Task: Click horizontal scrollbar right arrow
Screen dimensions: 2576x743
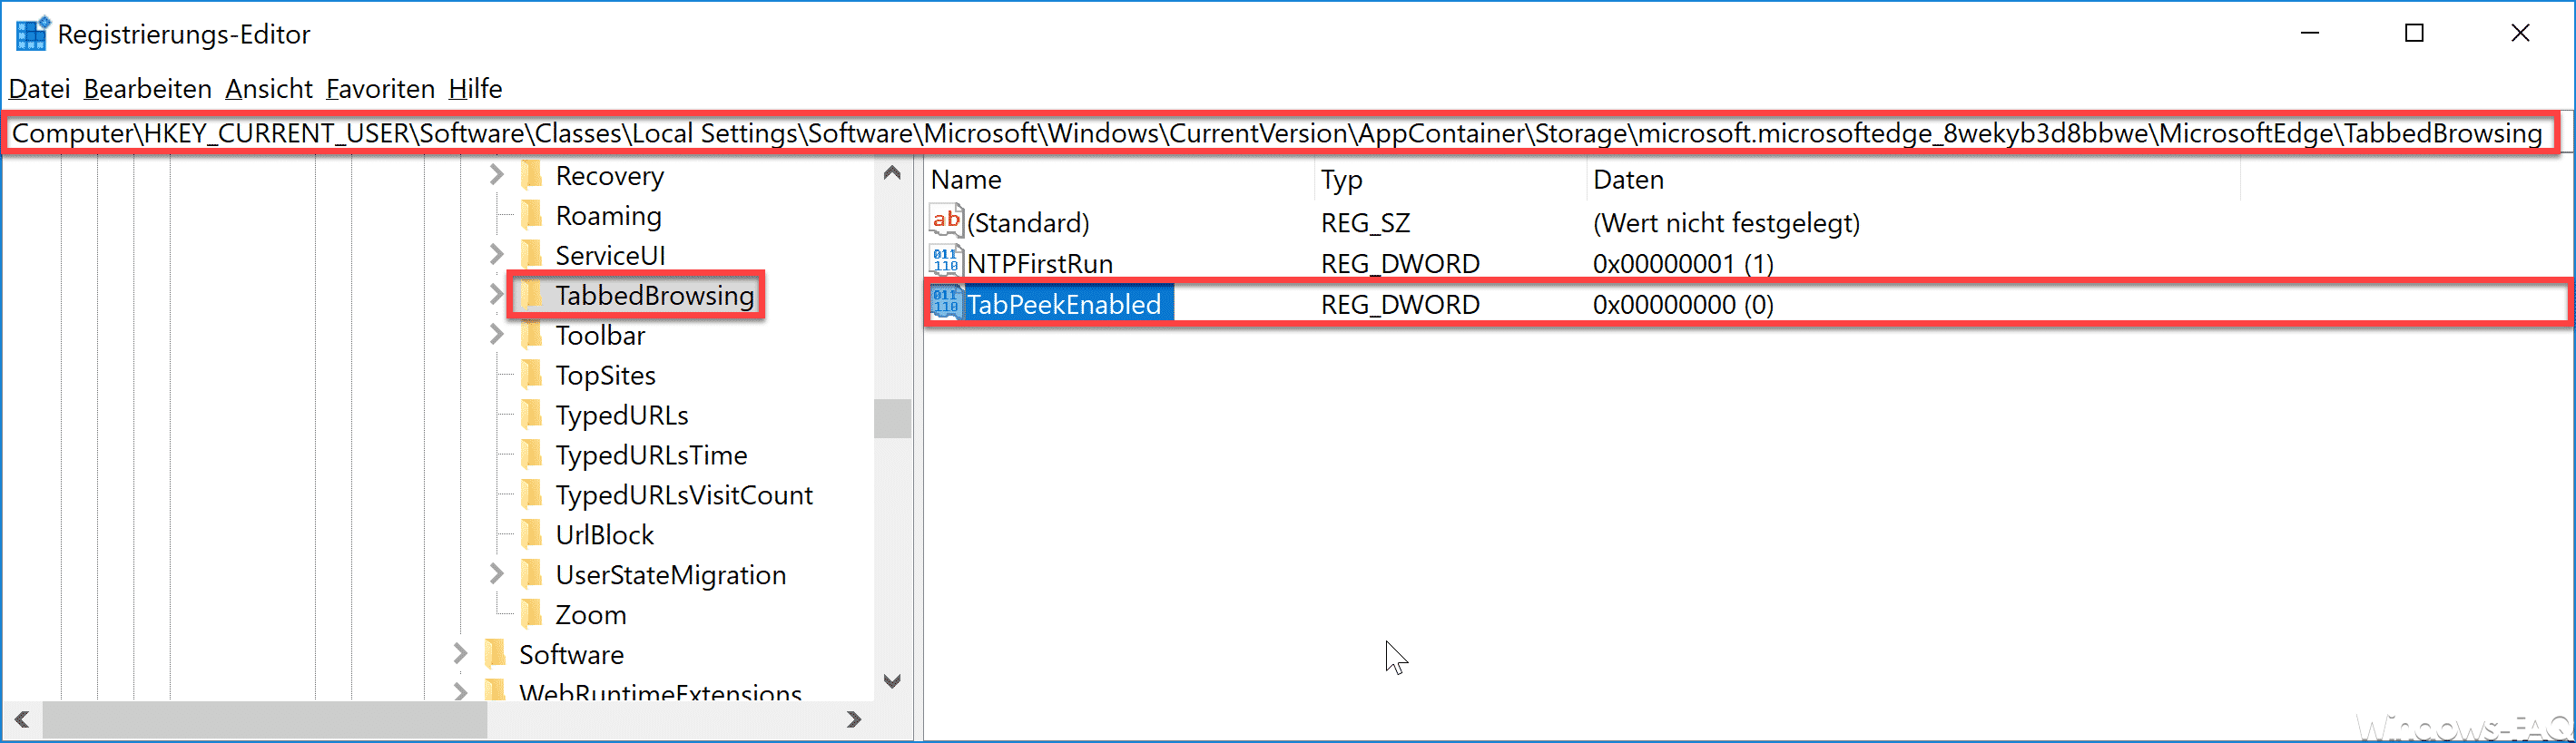Action: pos(853,719)
